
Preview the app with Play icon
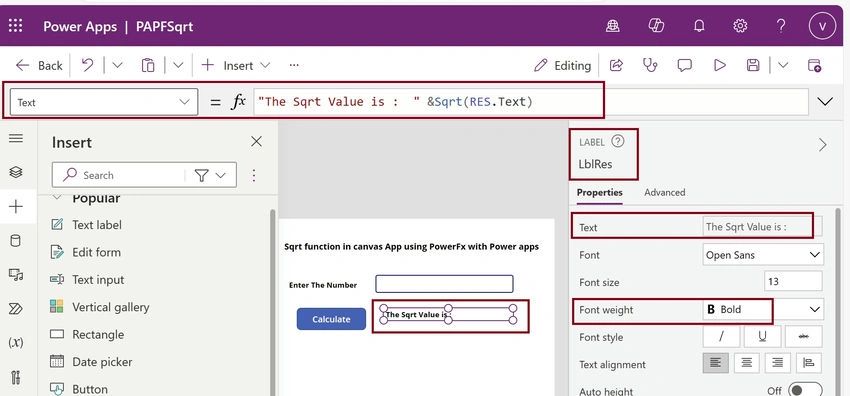[x=720, y=66]
